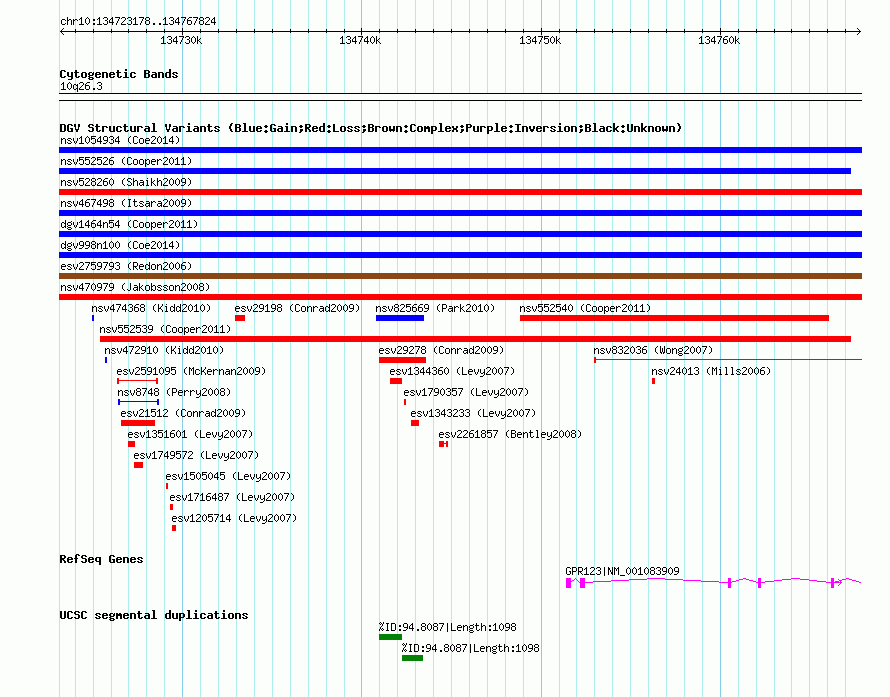
Task: Open the UCSC segmental duplications track title
Action: (154, 615)
